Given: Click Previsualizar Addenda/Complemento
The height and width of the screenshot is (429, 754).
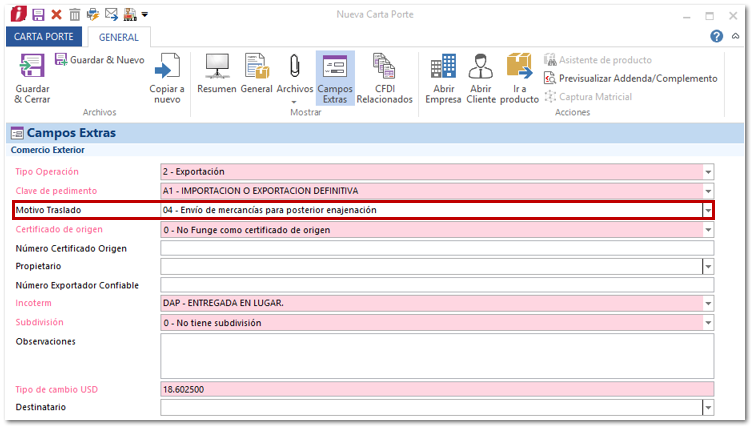Looking at the screenshot, I should pos(630,78).
